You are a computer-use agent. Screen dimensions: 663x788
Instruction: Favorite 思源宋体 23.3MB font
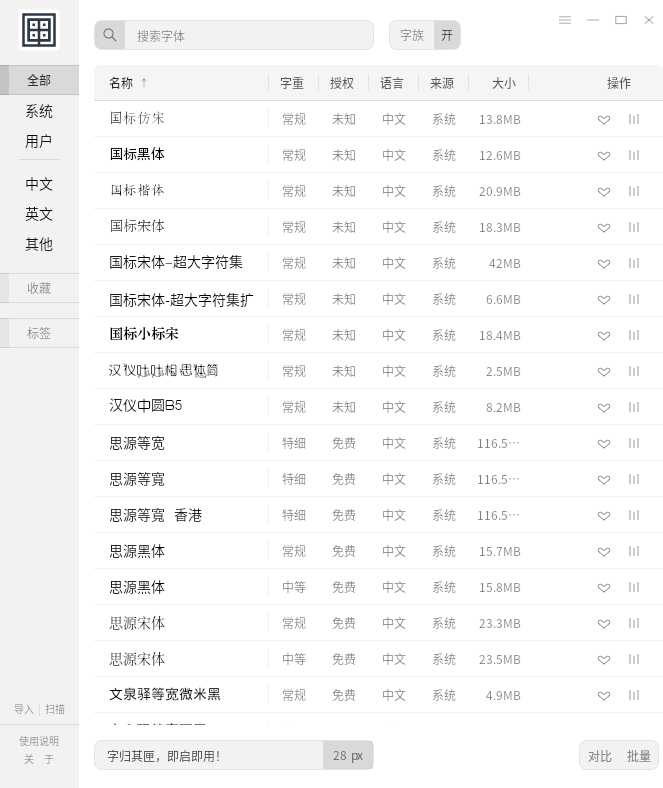[x=604, y=624]
